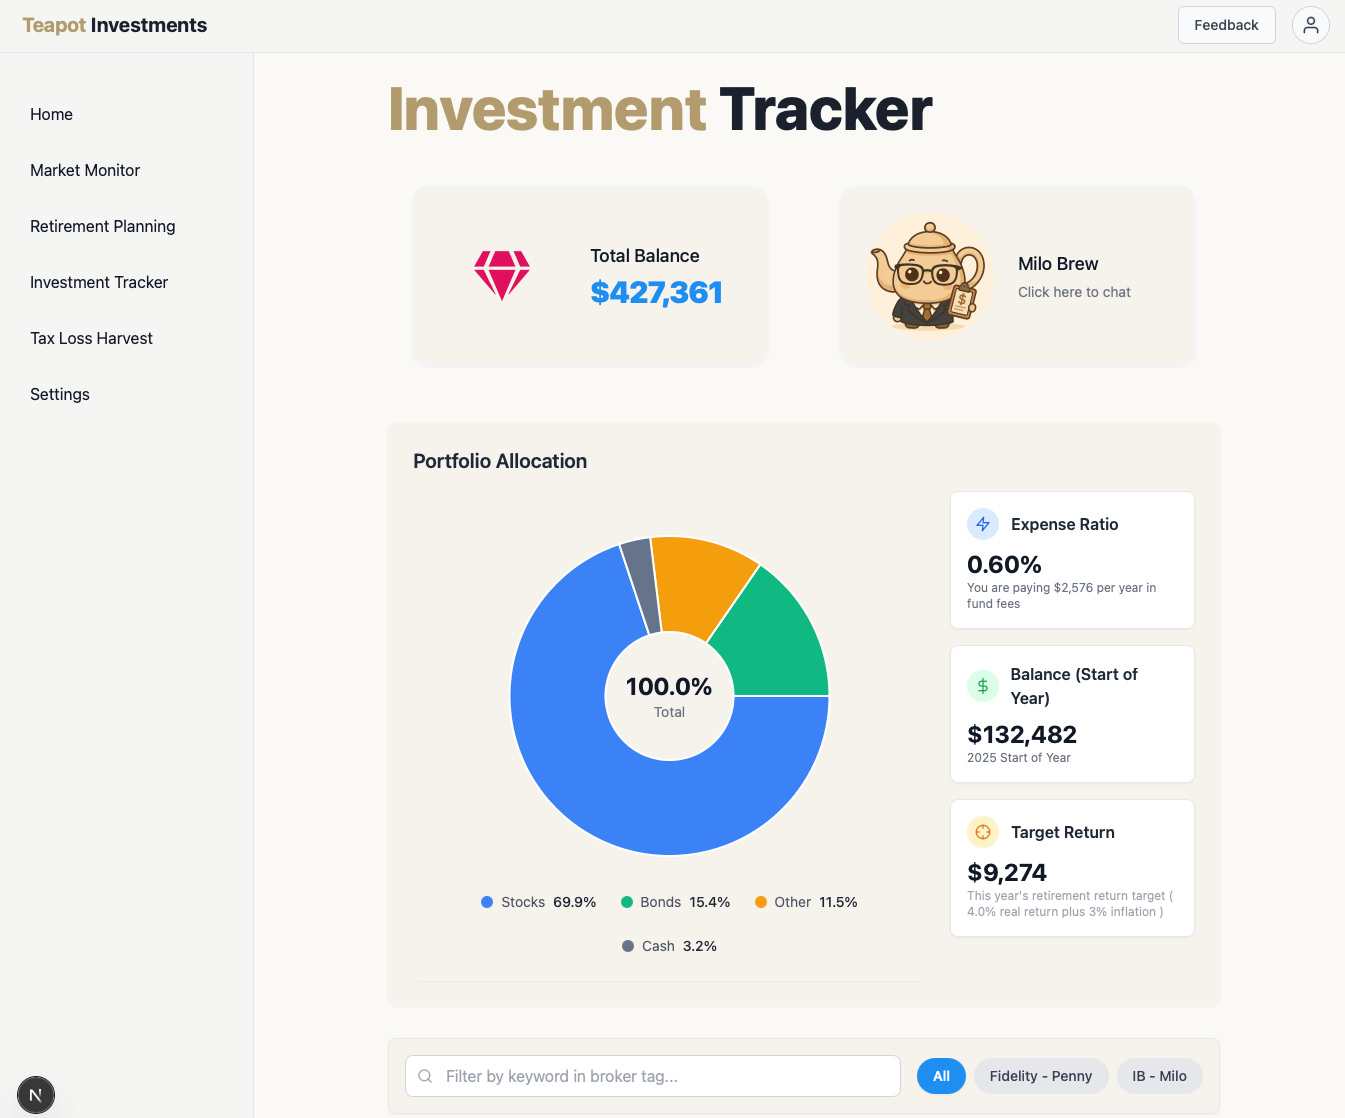Open Tax Loss Harvest in the sidebar
The height and width of the screenshot is (1118, 1345).
(x=91, y=338)
